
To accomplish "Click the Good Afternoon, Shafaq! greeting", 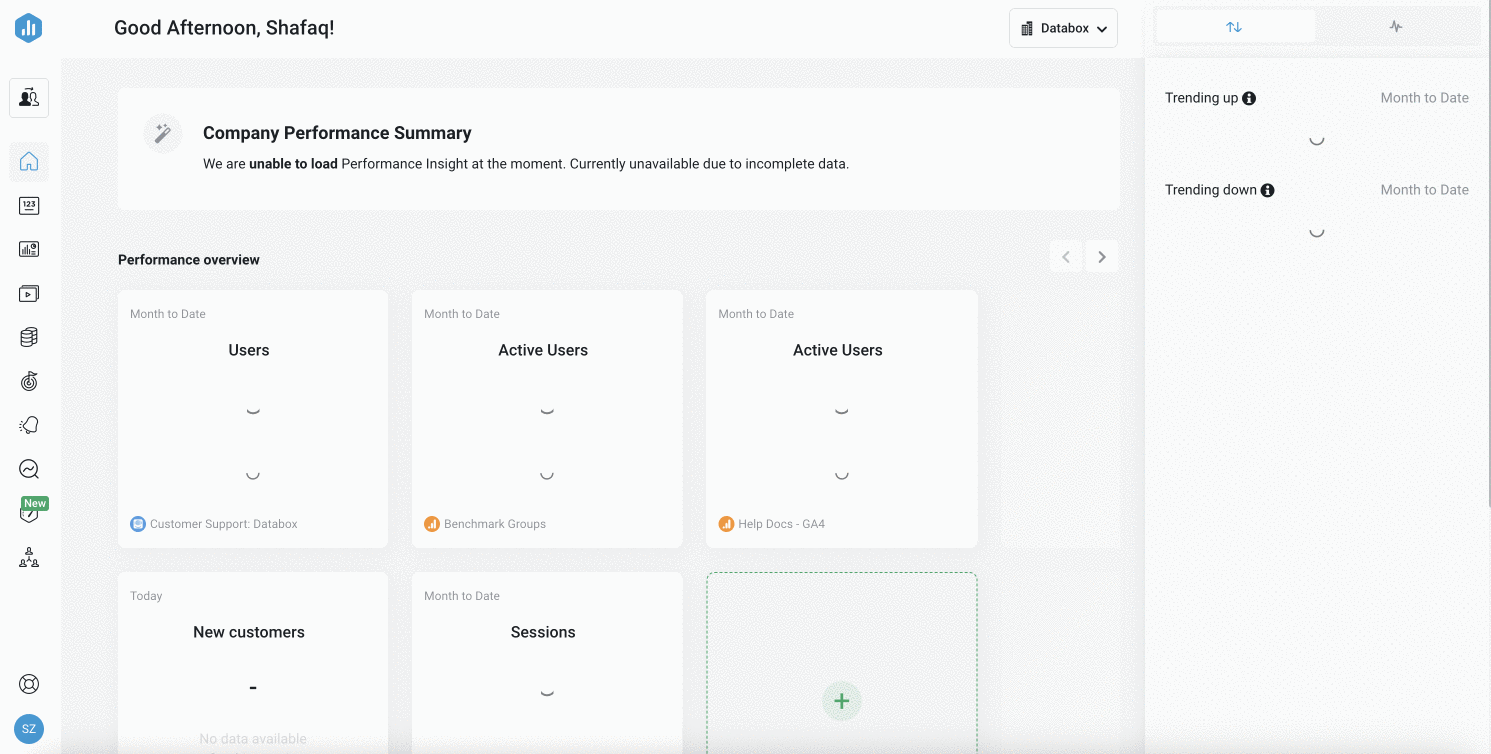I will [x=224, y=28].
